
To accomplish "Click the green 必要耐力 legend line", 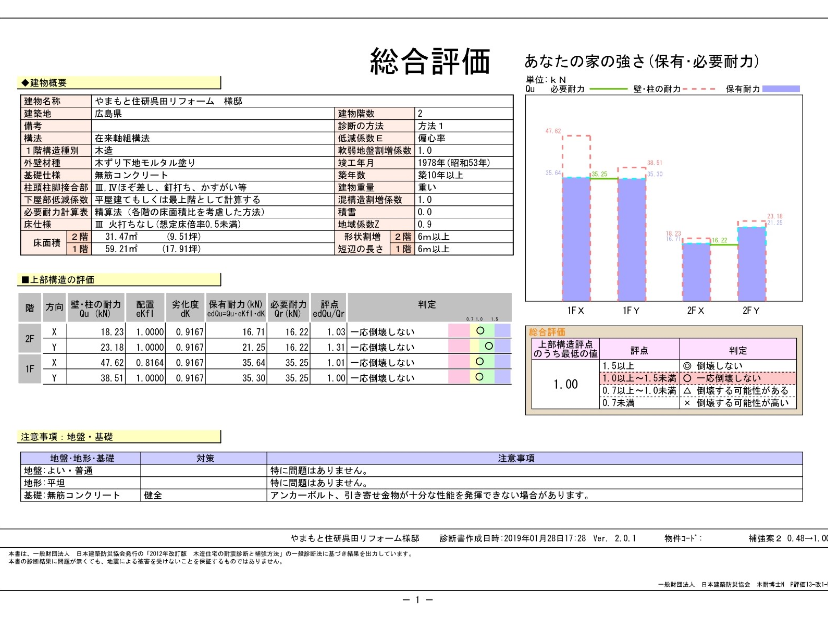I will click(608, 89).
